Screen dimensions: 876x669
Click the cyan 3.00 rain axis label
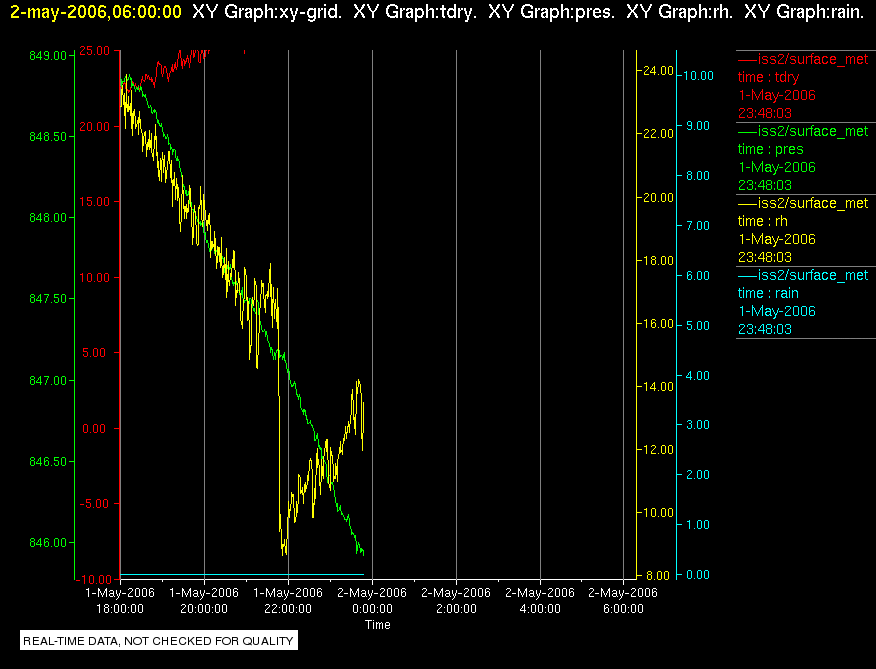point(697,425)
